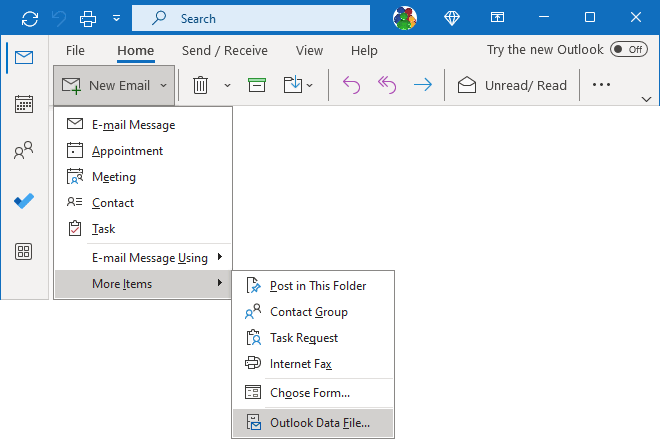This screenshot has height=439, width=660.
Task: Expand E-mail Message Using submenu
Action: coord(143,257)
